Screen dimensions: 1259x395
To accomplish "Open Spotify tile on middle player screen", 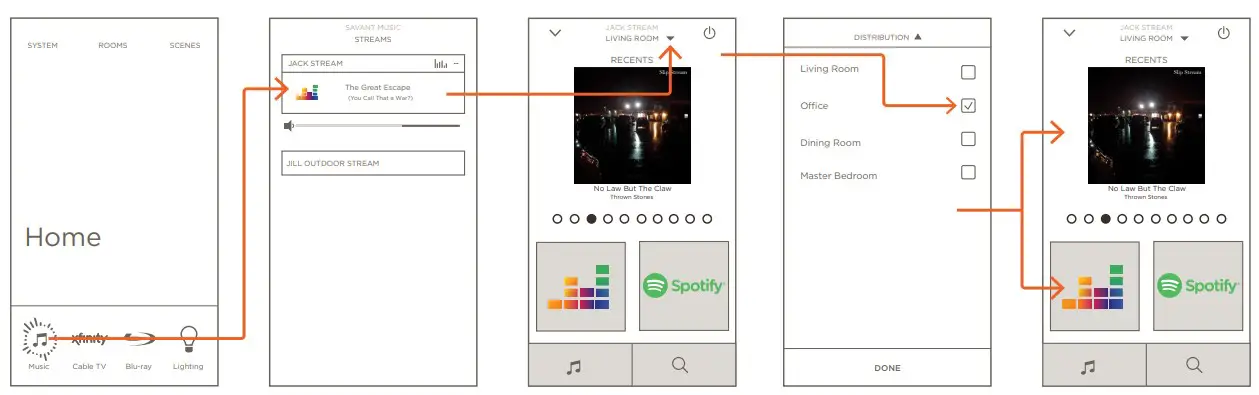I will [684, 286].
